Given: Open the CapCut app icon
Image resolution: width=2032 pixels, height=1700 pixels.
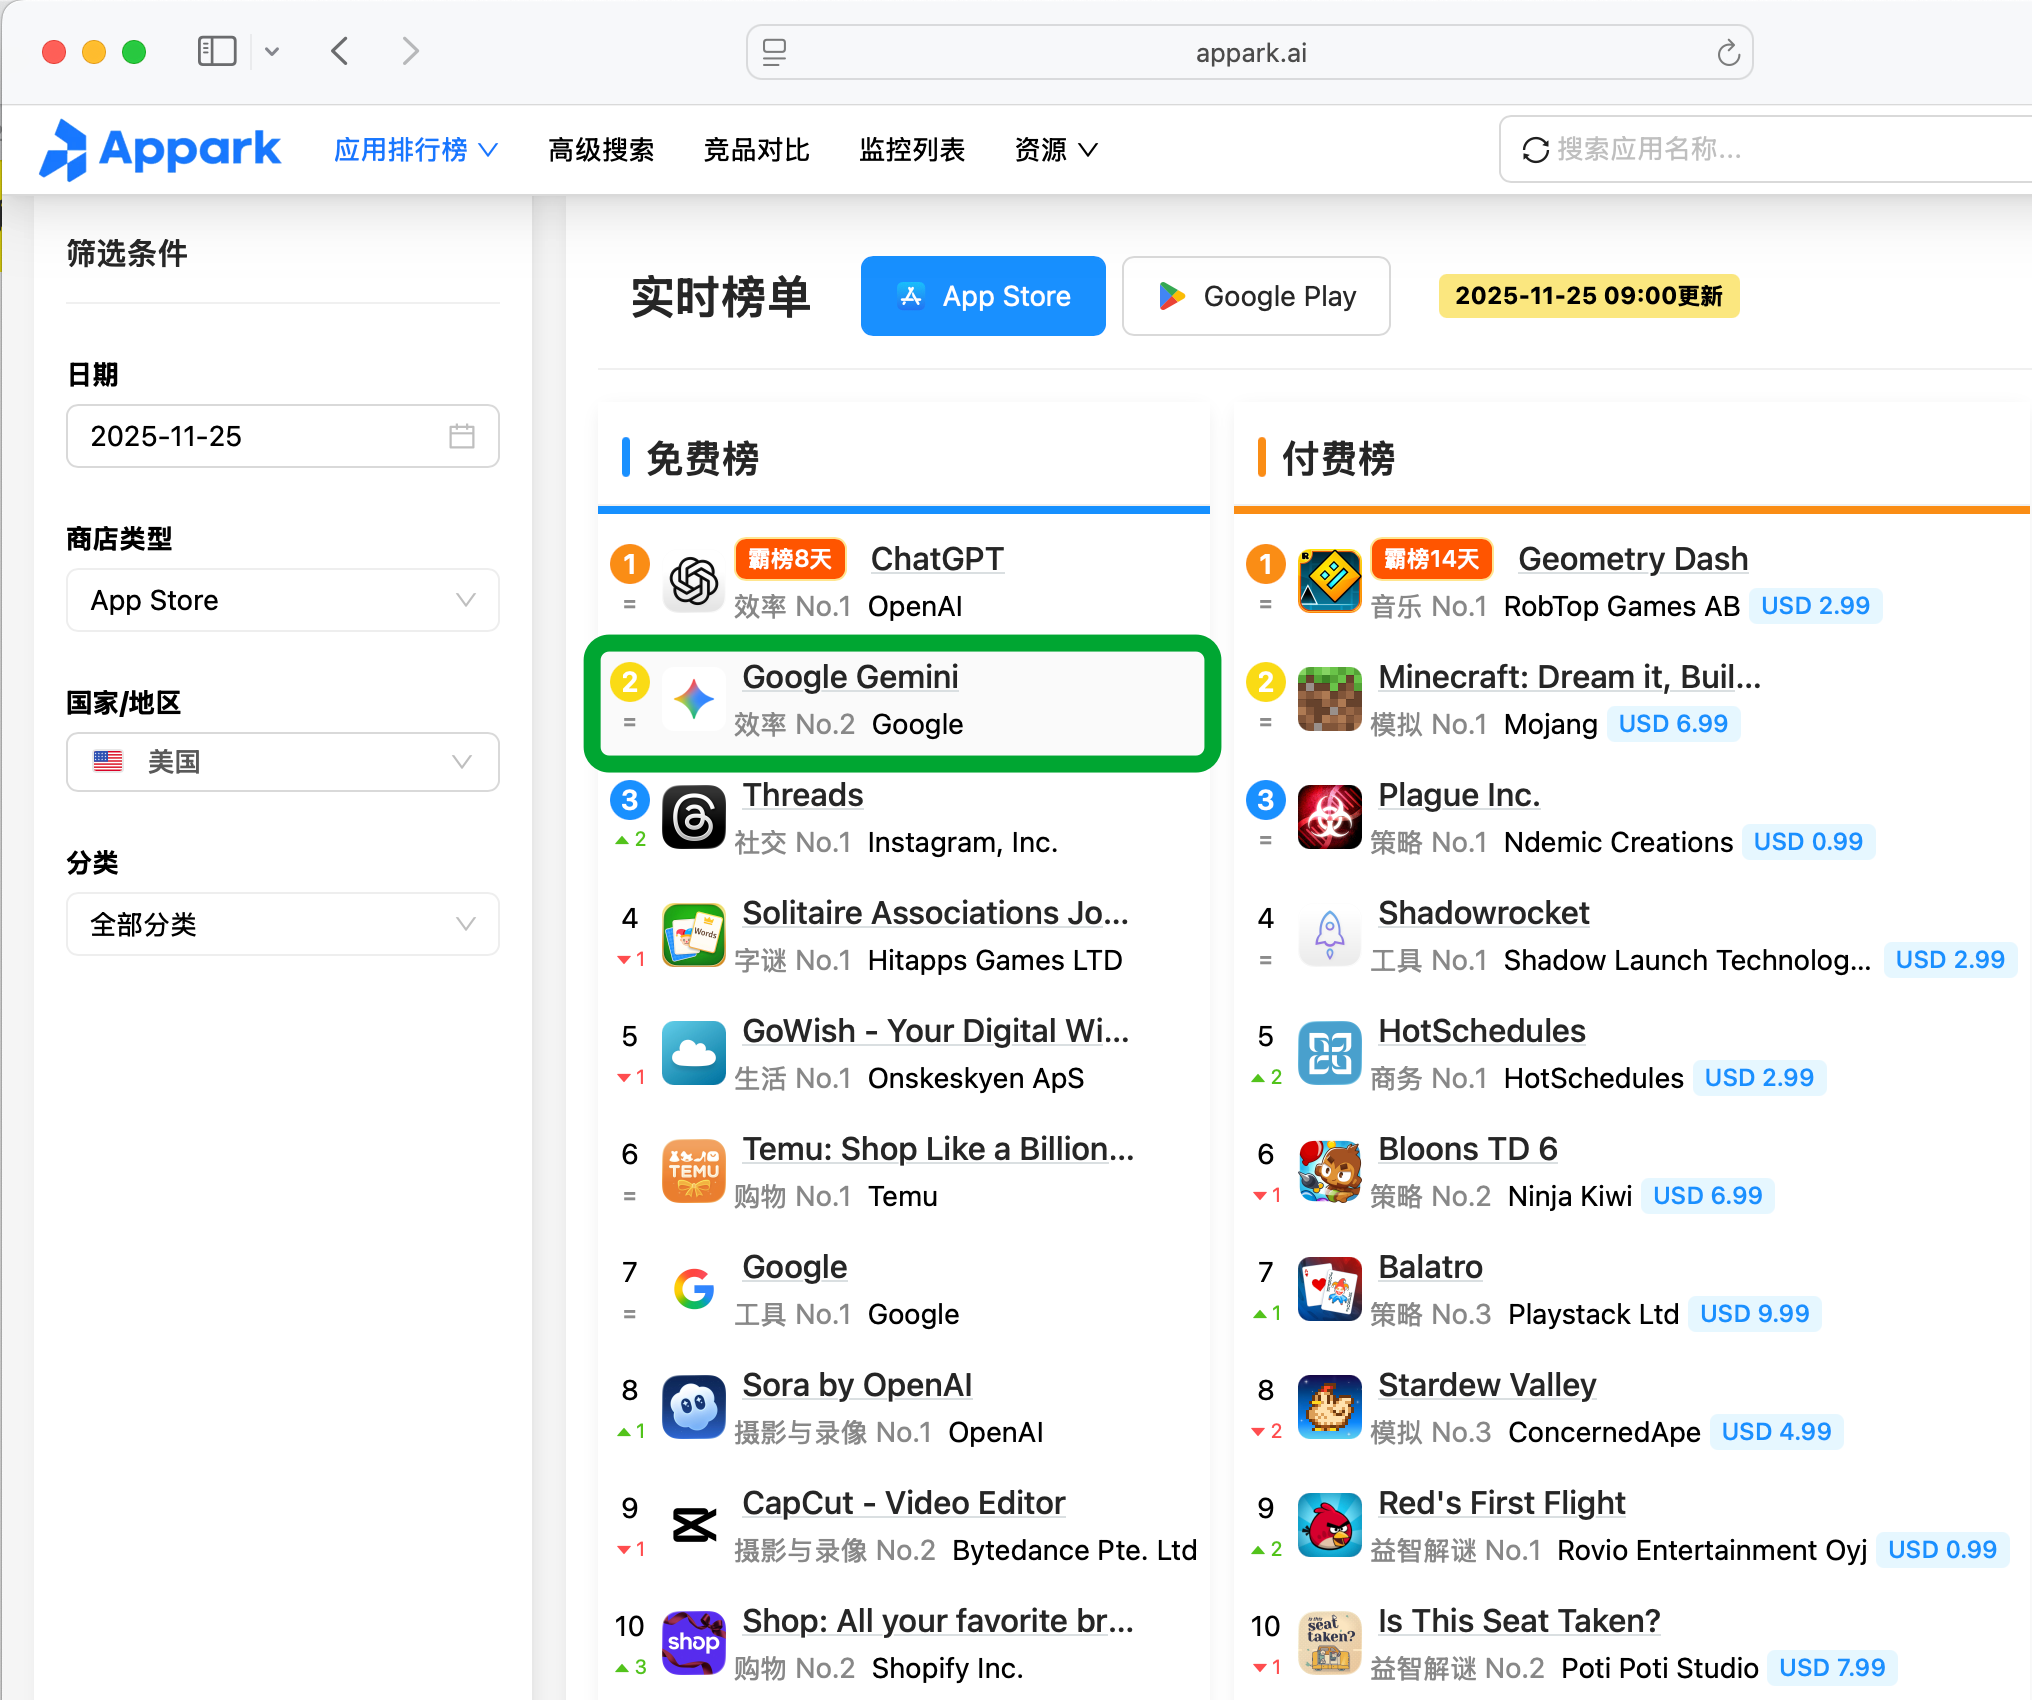Looking at the screenshot, I should (x=693, y=1526).
